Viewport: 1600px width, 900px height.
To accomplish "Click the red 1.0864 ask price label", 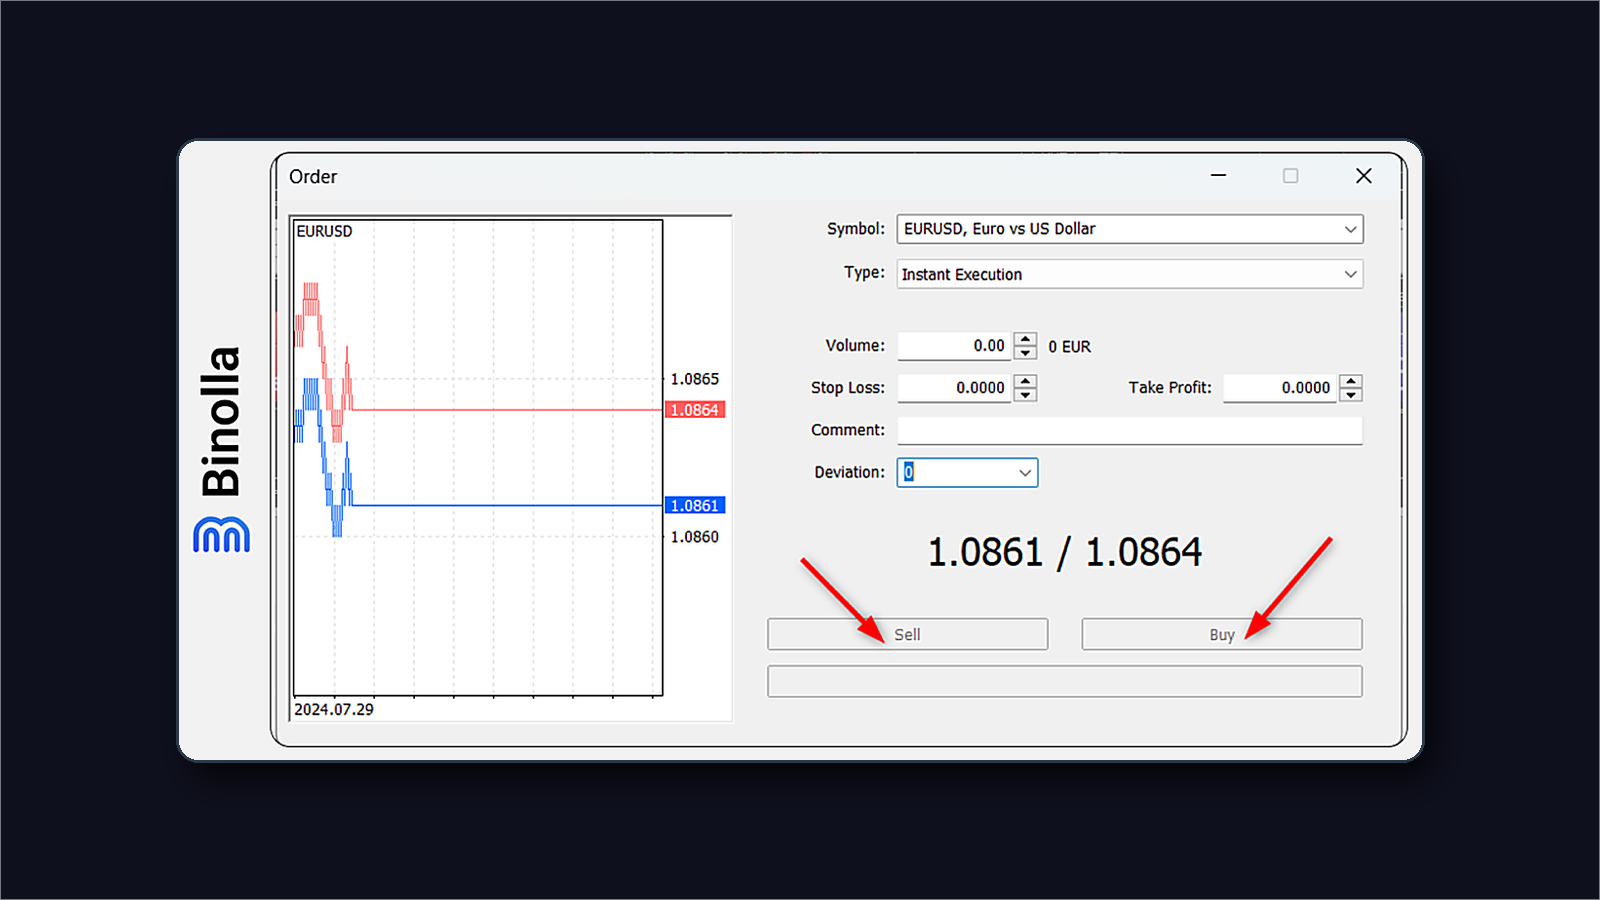I will [x=694, y=409].
